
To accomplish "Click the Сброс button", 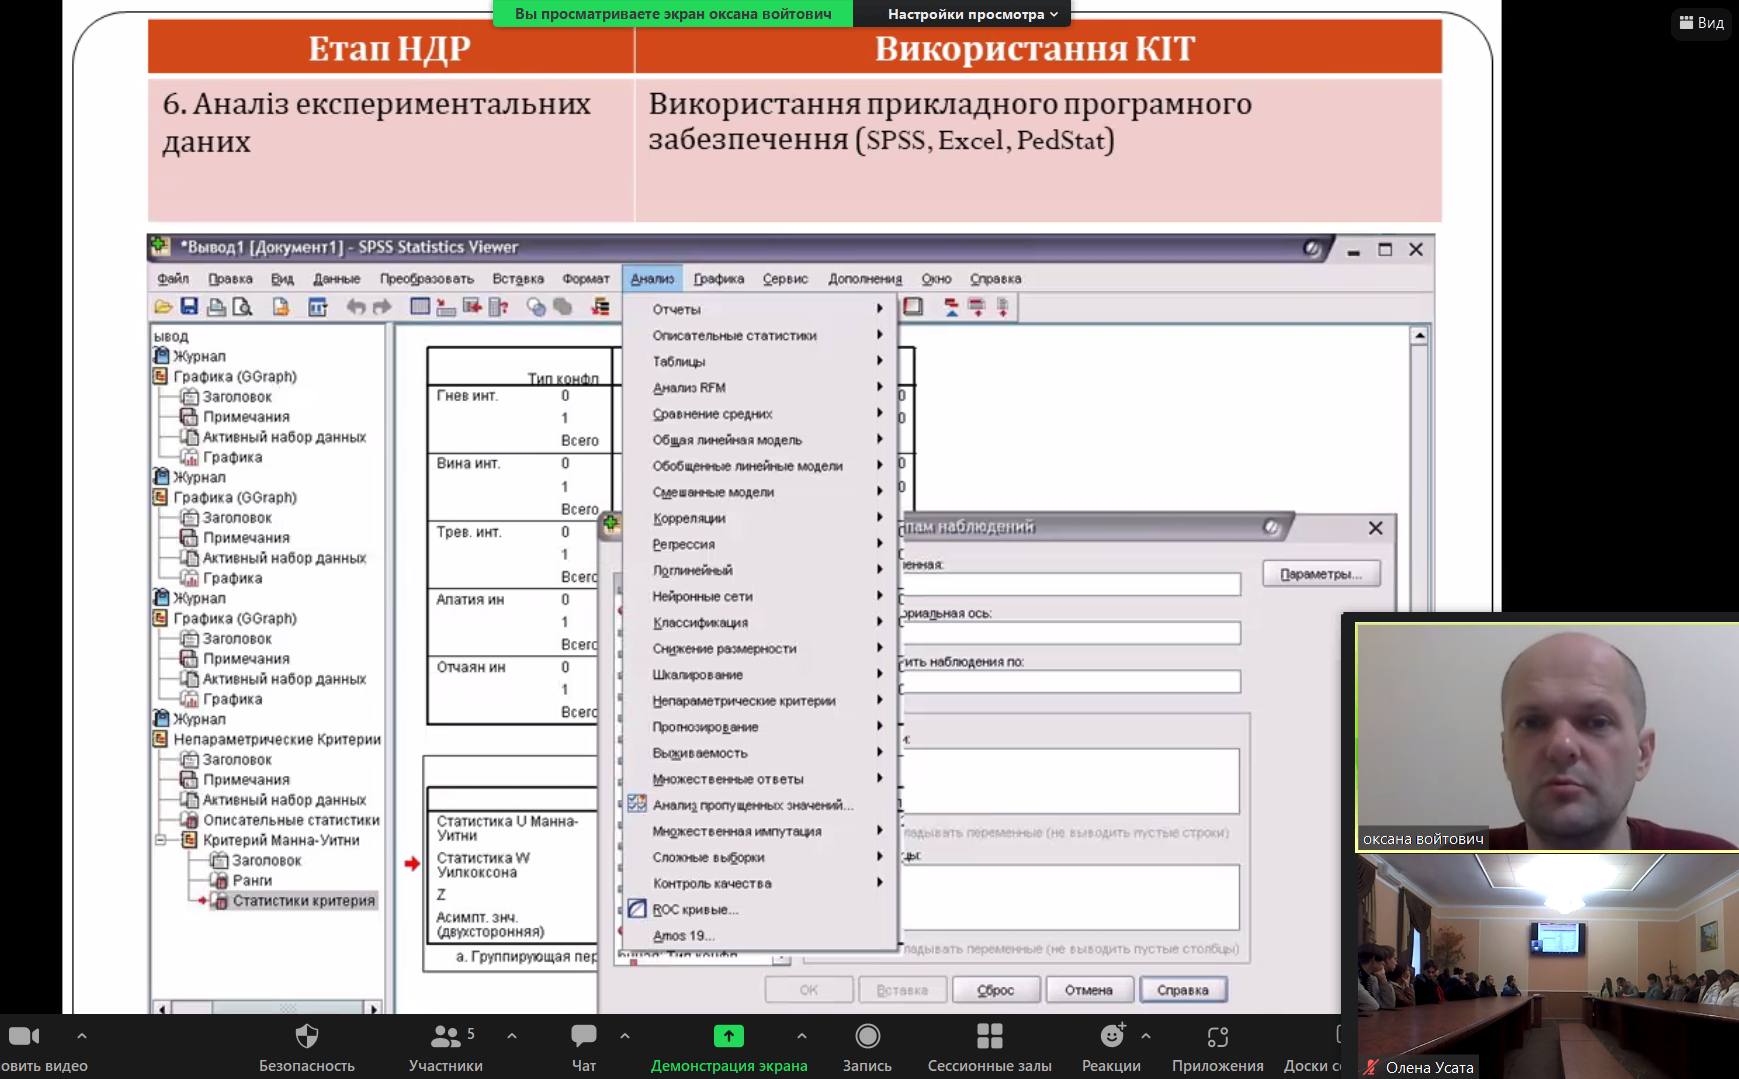I will [x=995, y=990].
